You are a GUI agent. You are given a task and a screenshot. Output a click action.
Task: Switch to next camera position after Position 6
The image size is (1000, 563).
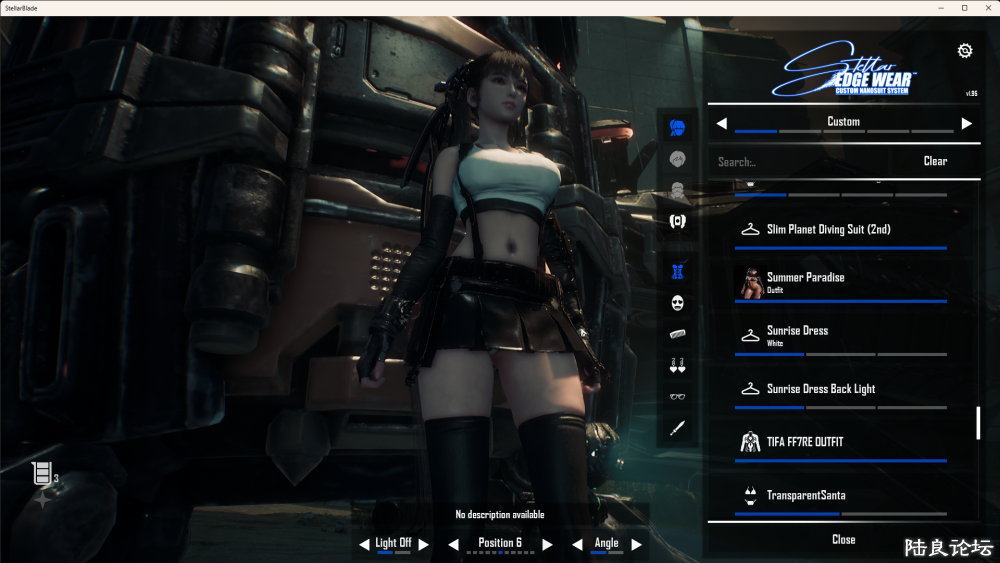point(547,545)
